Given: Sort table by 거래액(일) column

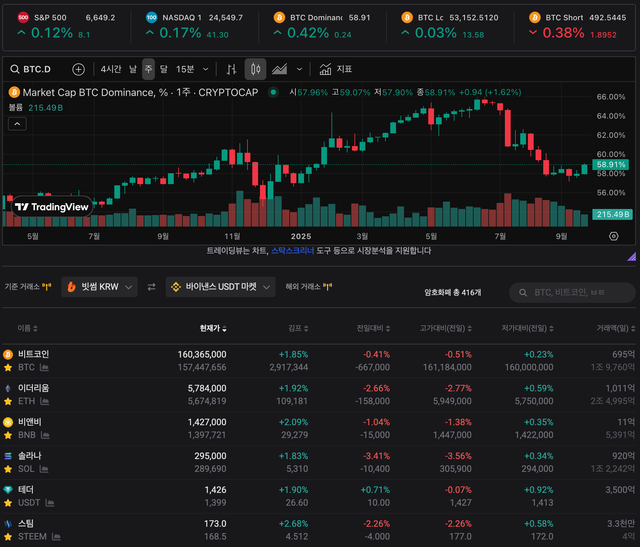Looking at the screenshot, I should (616, 329).
